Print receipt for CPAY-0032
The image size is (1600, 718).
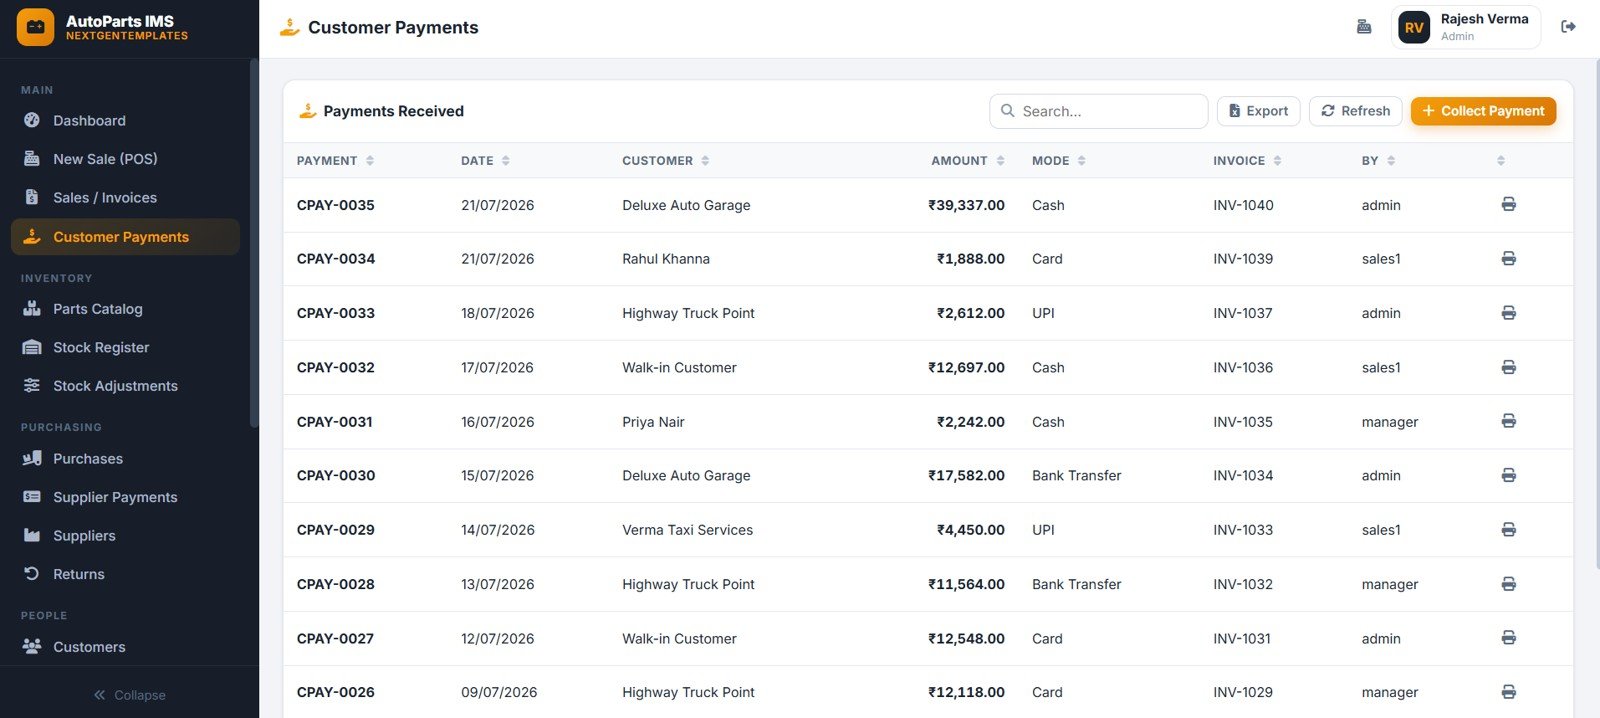(1508, 367)
